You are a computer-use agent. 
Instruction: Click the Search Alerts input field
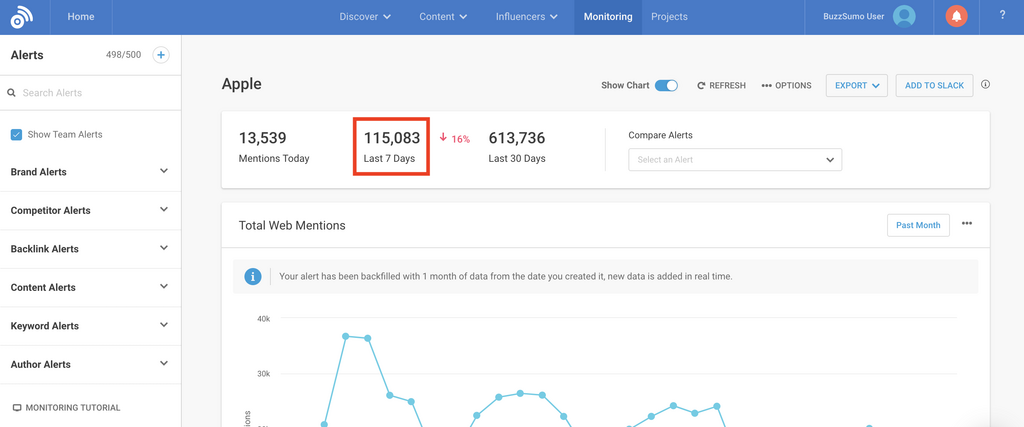[95, 93]
